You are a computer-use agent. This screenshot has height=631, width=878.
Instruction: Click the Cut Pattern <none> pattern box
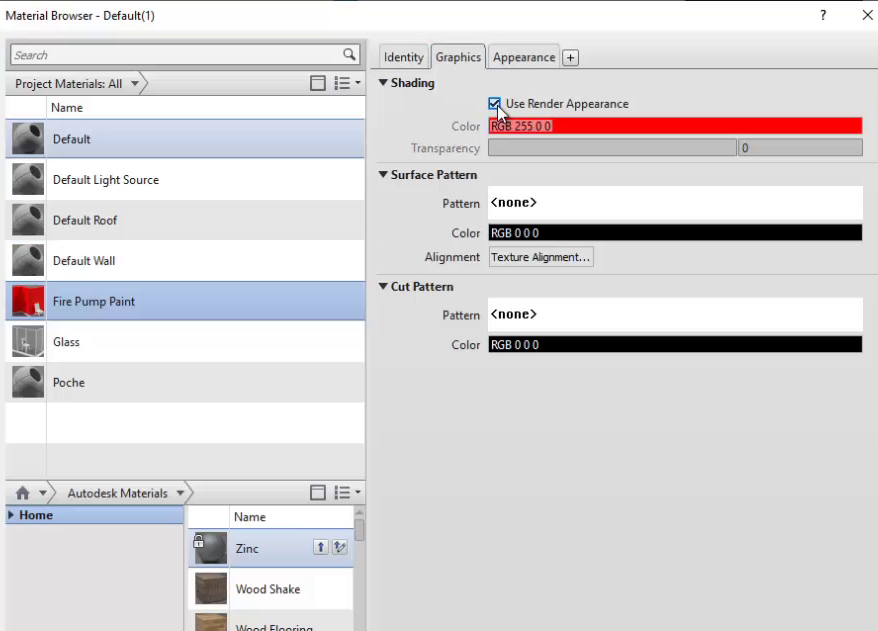click(675, 315)
